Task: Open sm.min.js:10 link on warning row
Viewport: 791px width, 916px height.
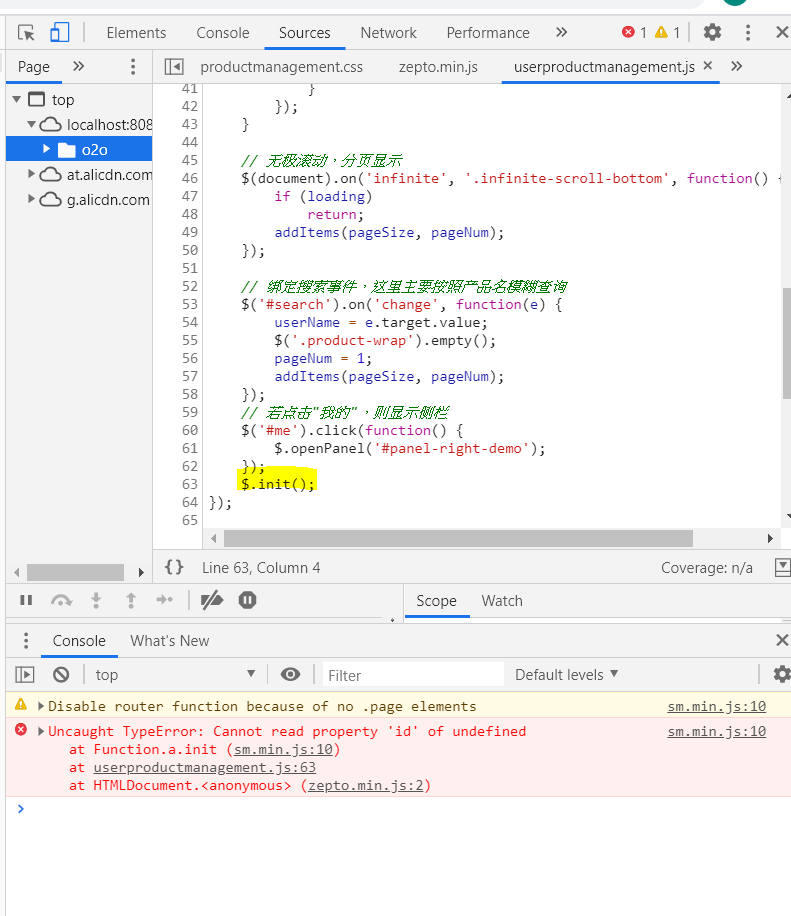Action: click(x=716, y=706)
